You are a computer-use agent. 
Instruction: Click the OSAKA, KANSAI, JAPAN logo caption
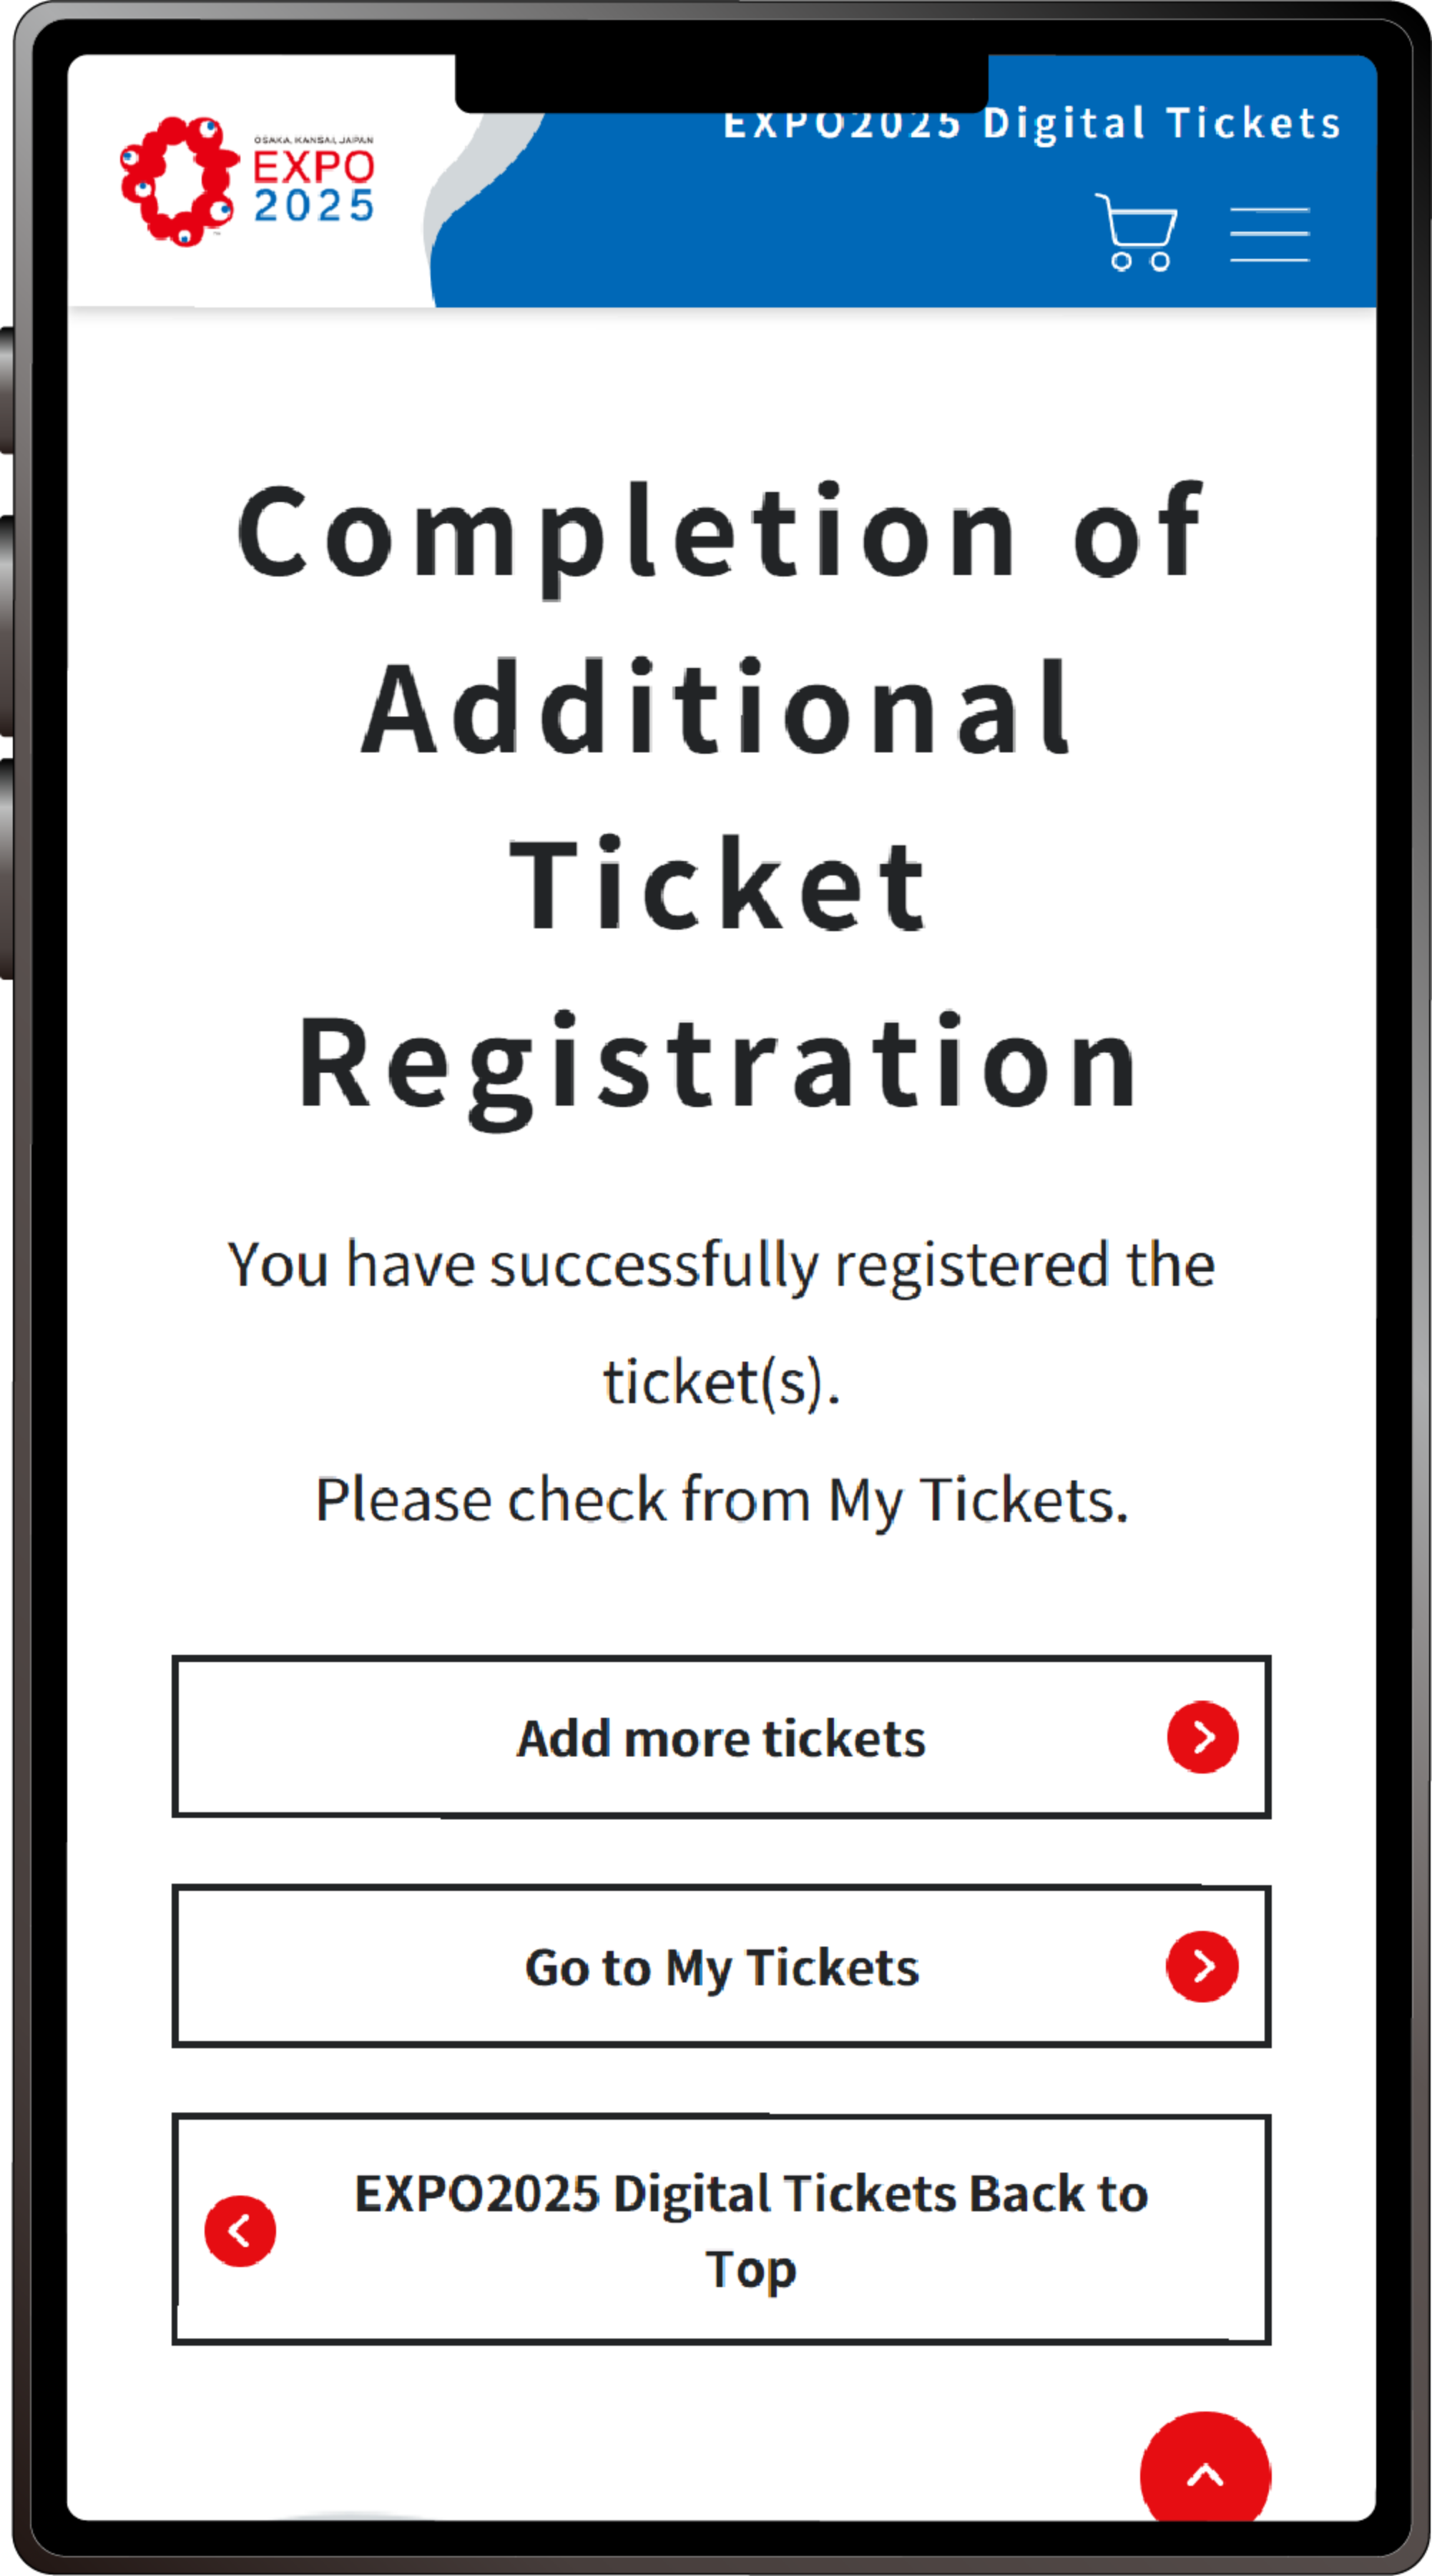tap(314, 140)
